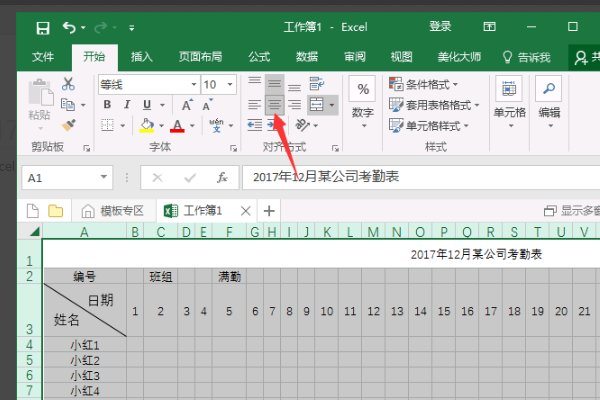The width and height of the screenshot is (600, 400).
Task: Switch to the 插入 ribbon tab
Action: (142, 57)
